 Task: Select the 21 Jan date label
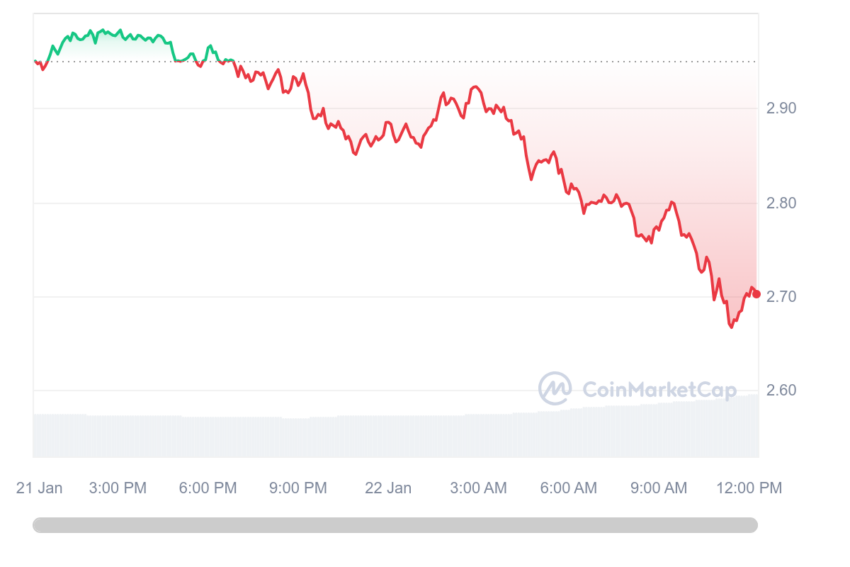[39, 488]
